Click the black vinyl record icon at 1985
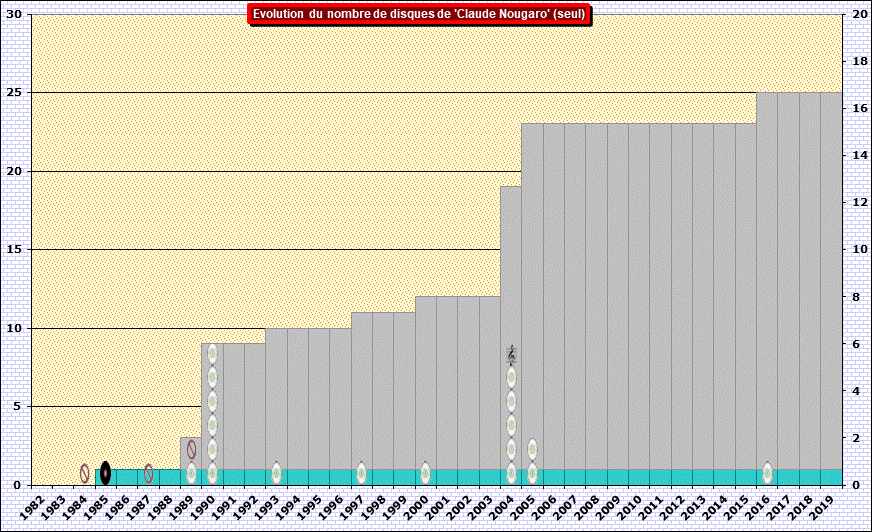Image resolution: width=872 pixels, height=532 pixels. 105,473
